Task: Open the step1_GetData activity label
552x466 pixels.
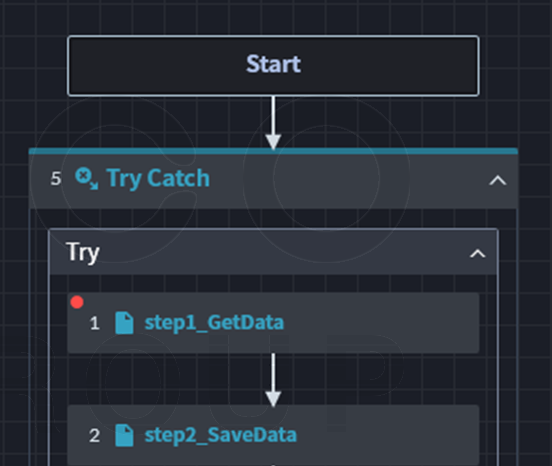Action: pos(214,323)
